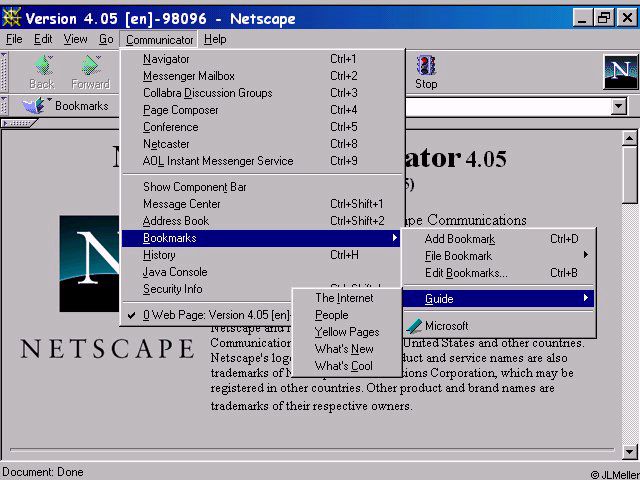Choose Page Composer from Communicator menu

[180, 110]
